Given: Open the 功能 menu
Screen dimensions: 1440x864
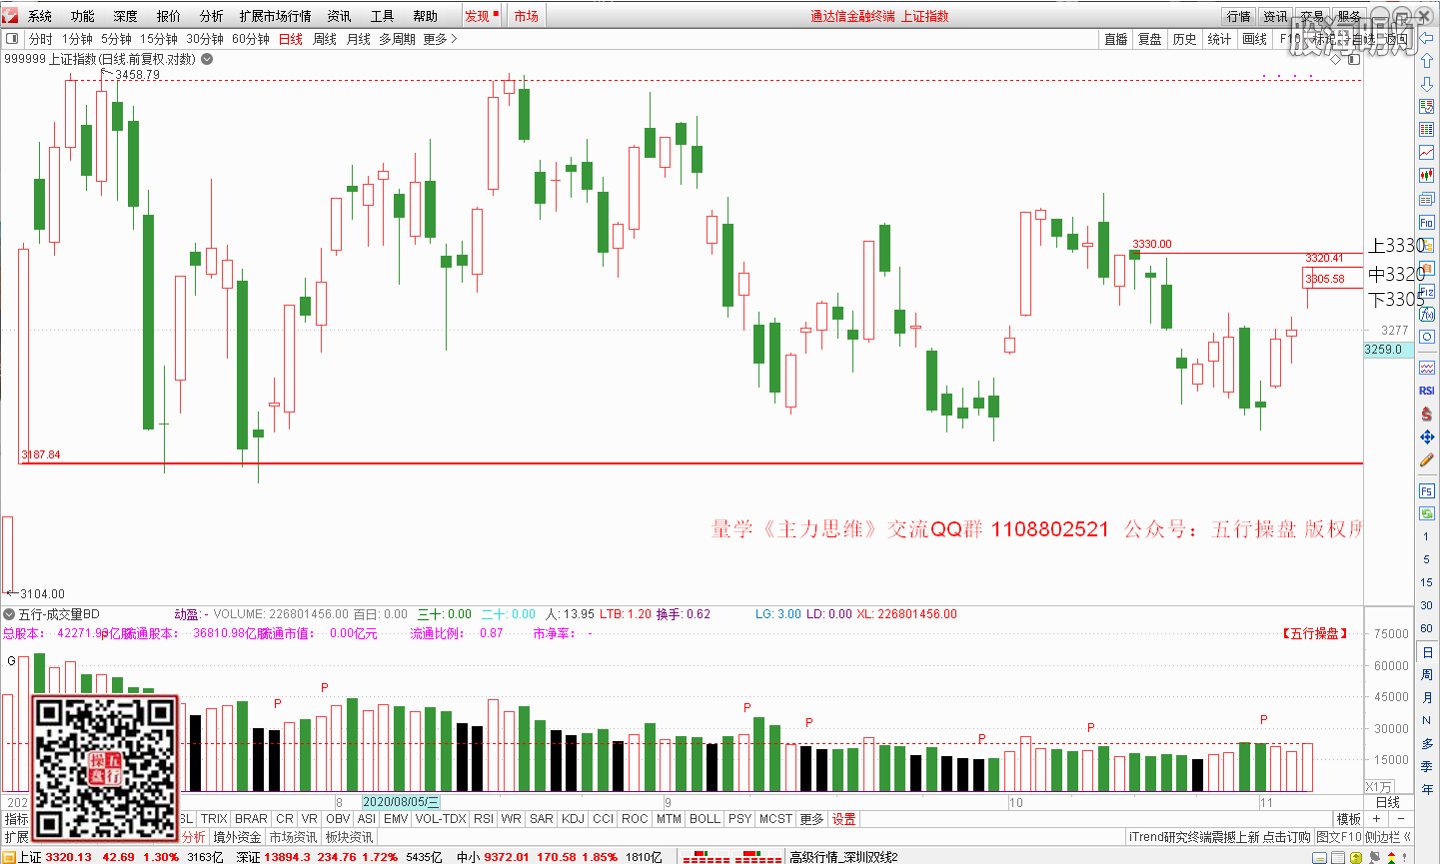Looking at the screenshot, I should (83, 16).
